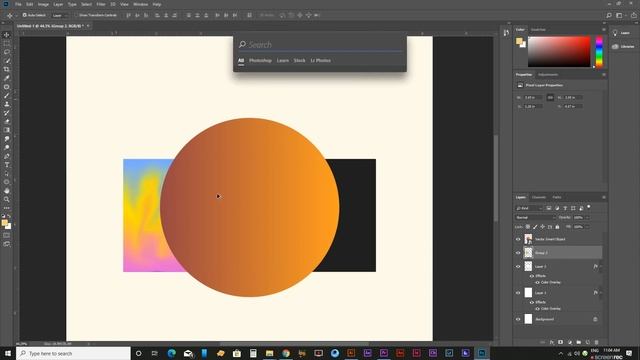
Task: Toggle Show Transform Controls checkbox
Action: (76, 15)
